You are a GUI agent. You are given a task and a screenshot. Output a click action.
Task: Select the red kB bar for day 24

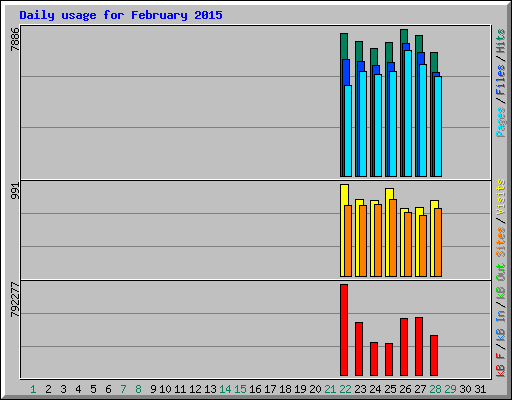point(374,359)
